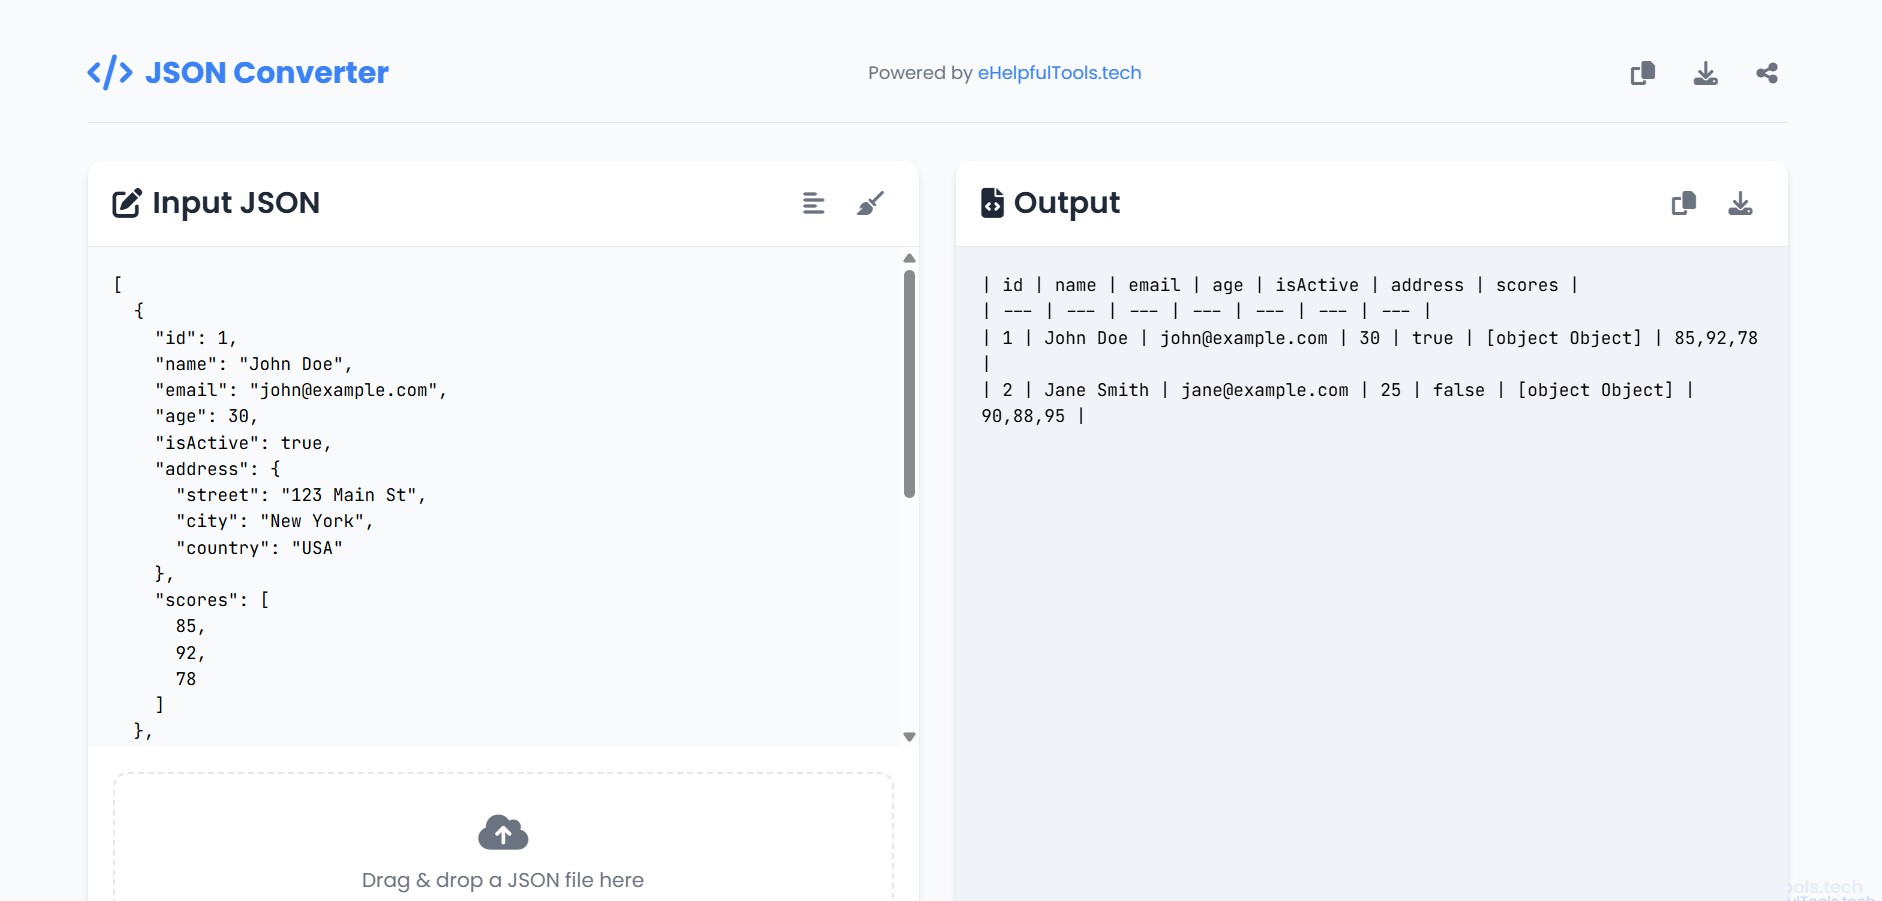
Task: Place cursor on the "email" line in input
Action: click(300, 391)
